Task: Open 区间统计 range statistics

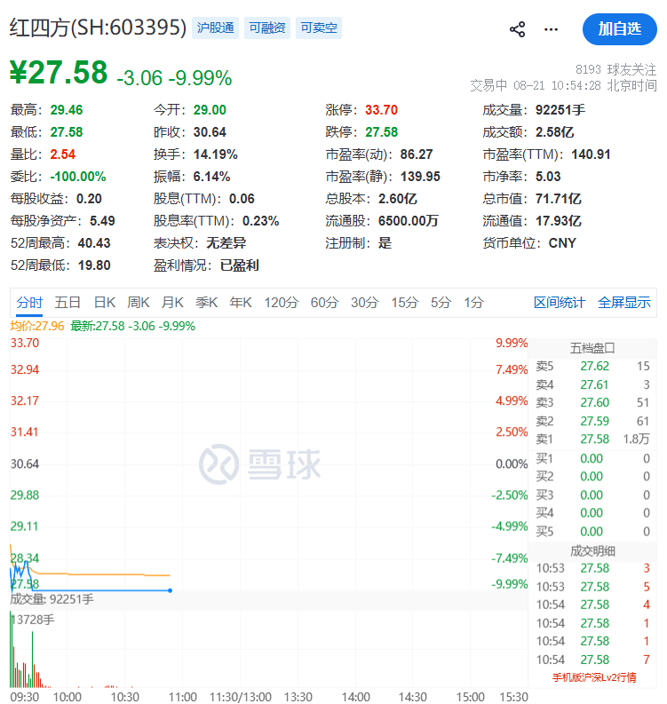Action: (x=559, y=303)
